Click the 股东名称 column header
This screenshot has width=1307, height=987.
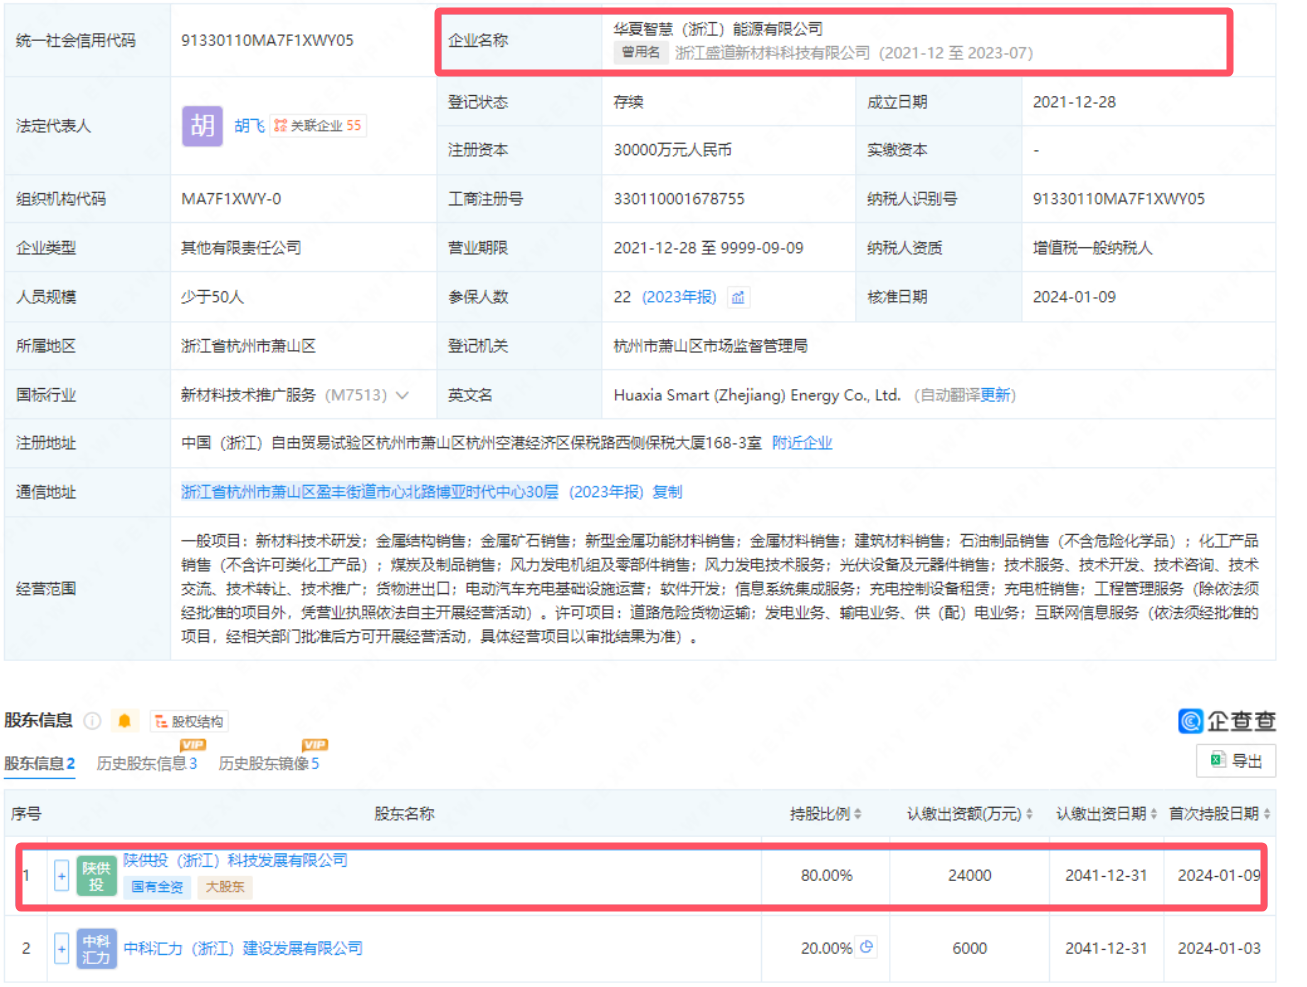point(404,814)
